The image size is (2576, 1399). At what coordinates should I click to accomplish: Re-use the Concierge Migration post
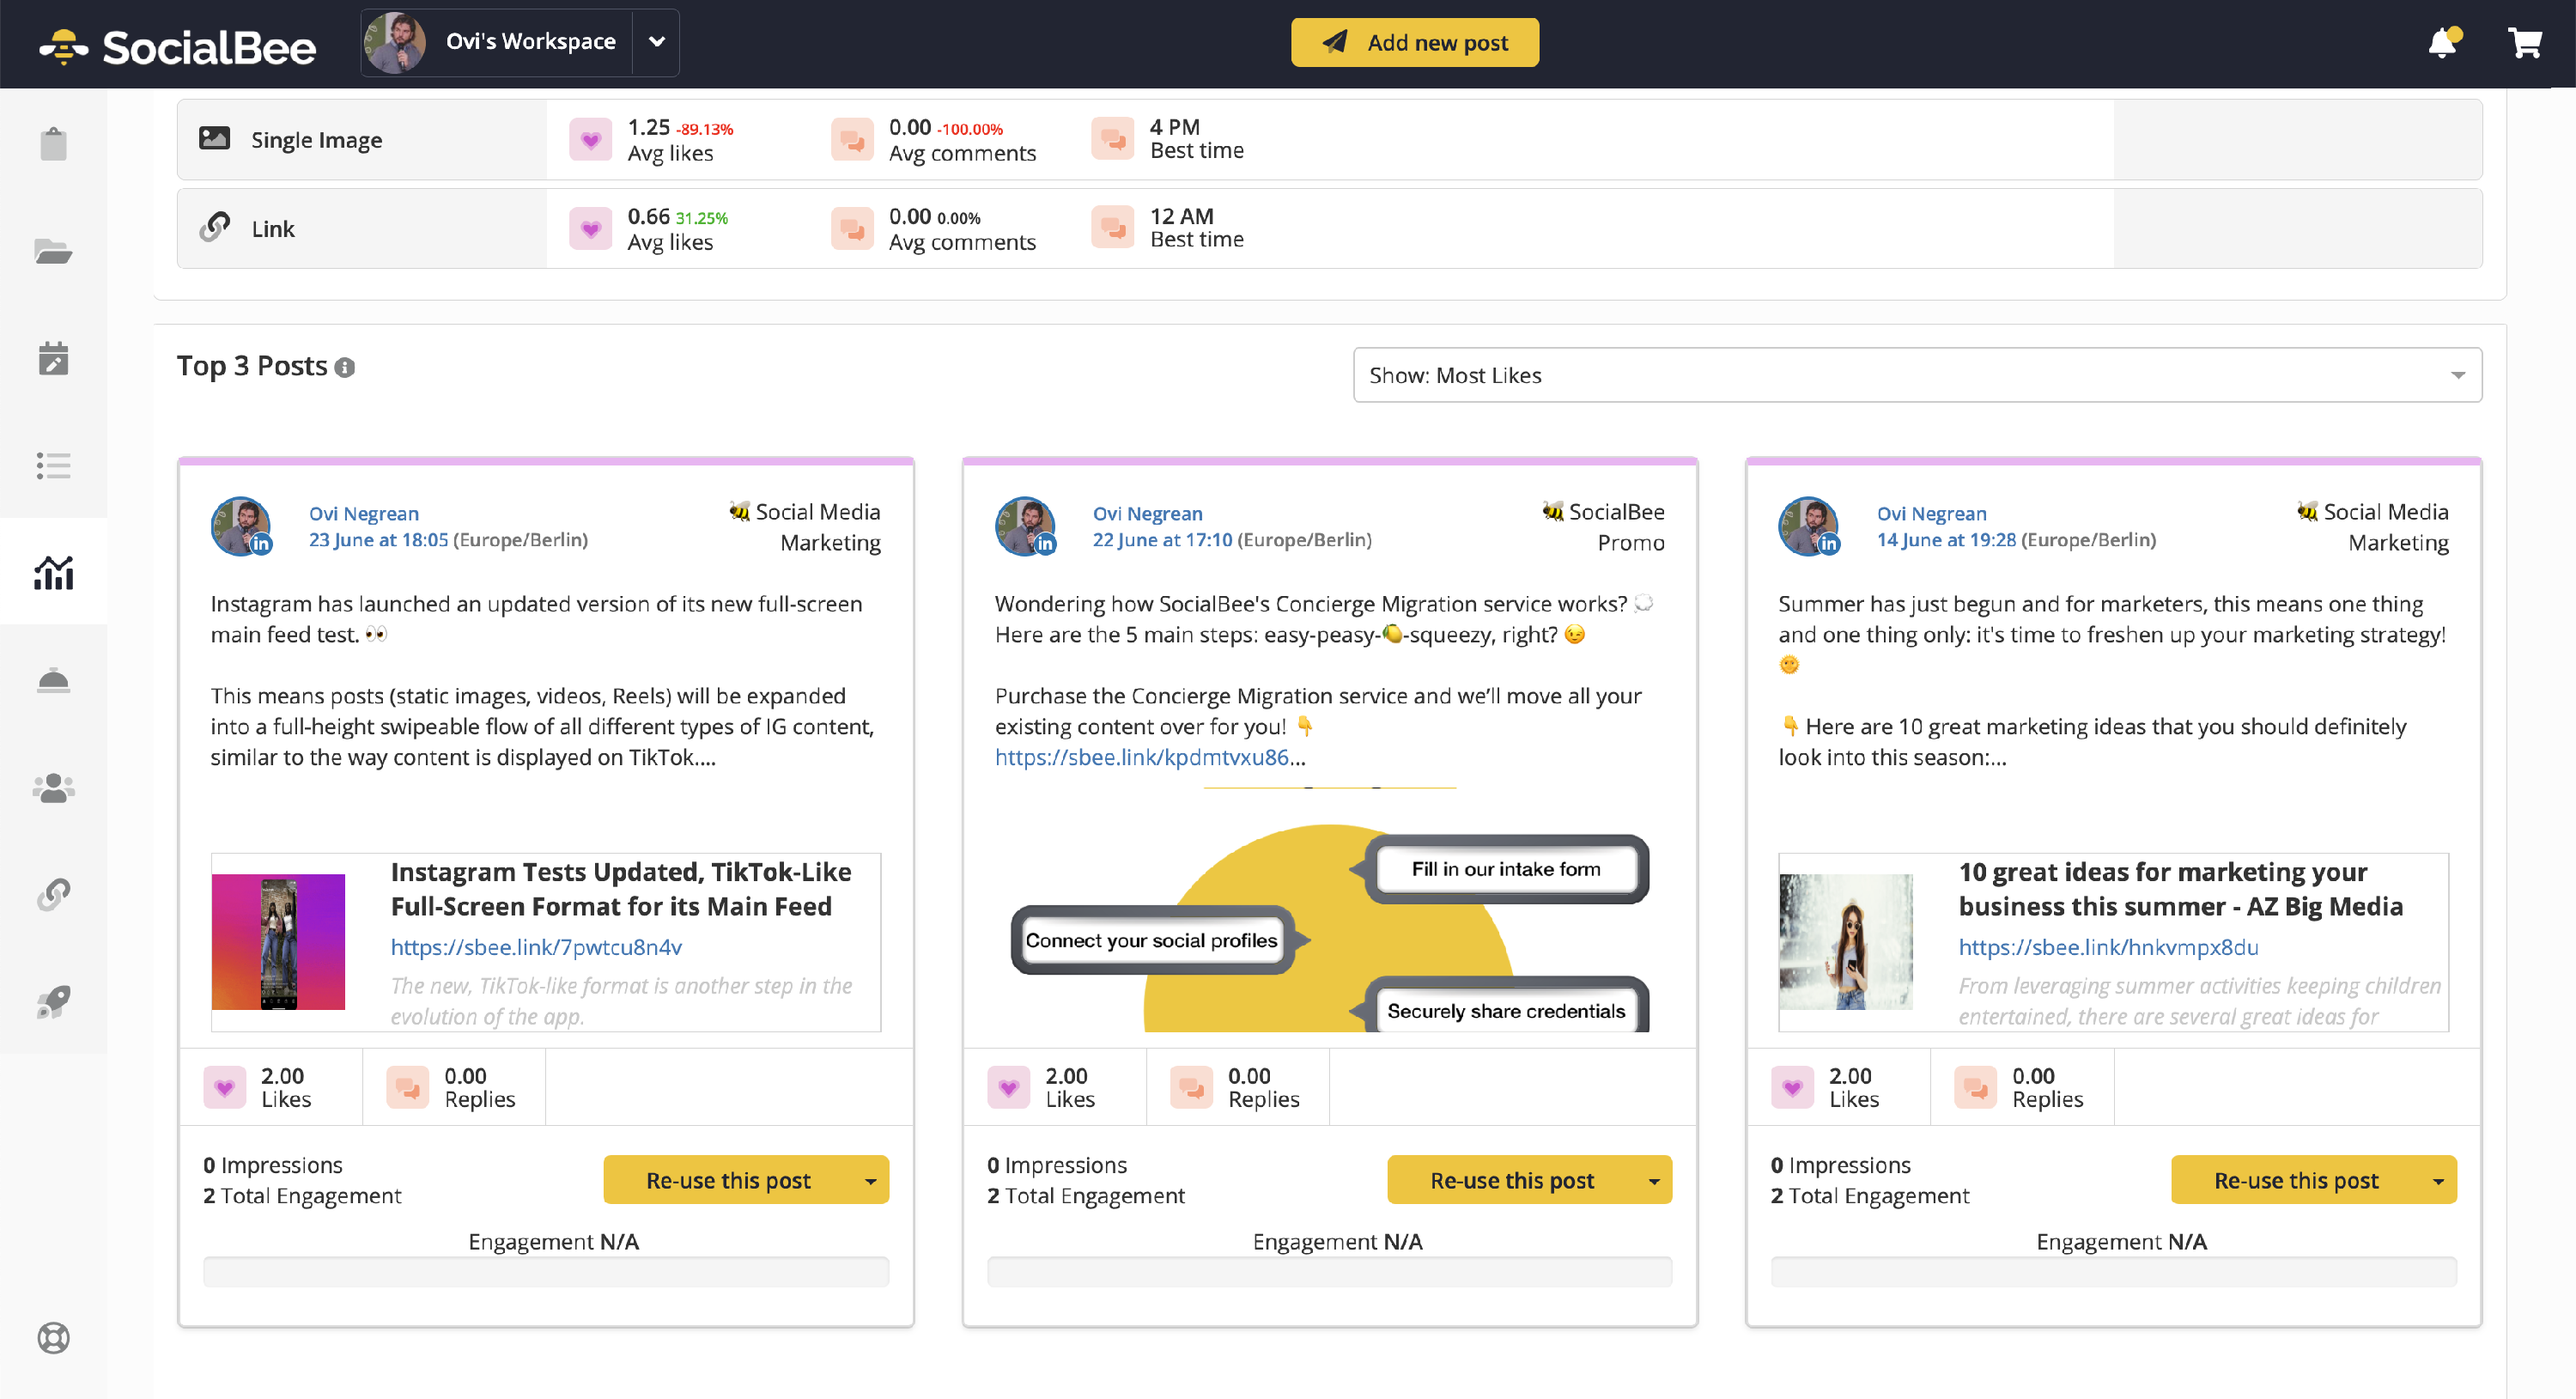[x=1512, y=1180]
